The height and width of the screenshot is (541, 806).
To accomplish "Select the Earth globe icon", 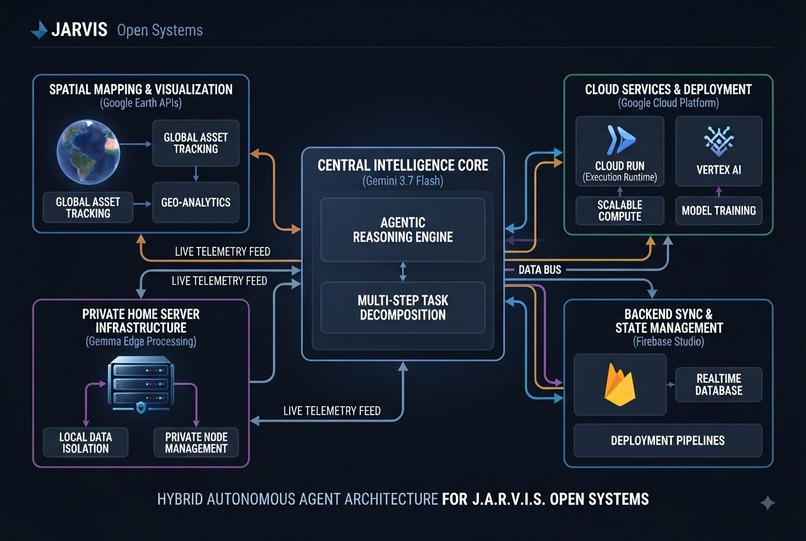I will coord(88,152).
